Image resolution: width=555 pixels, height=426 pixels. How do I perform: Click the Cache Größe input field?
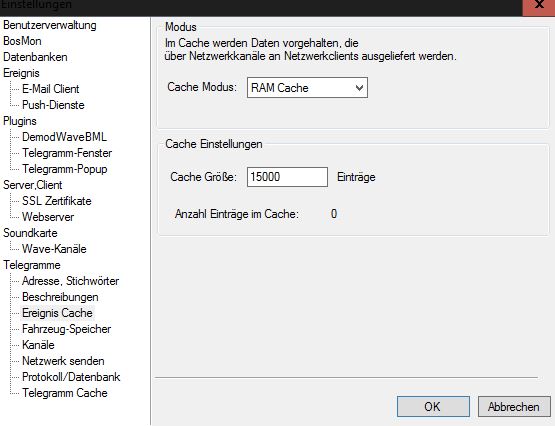pos(287,177)
